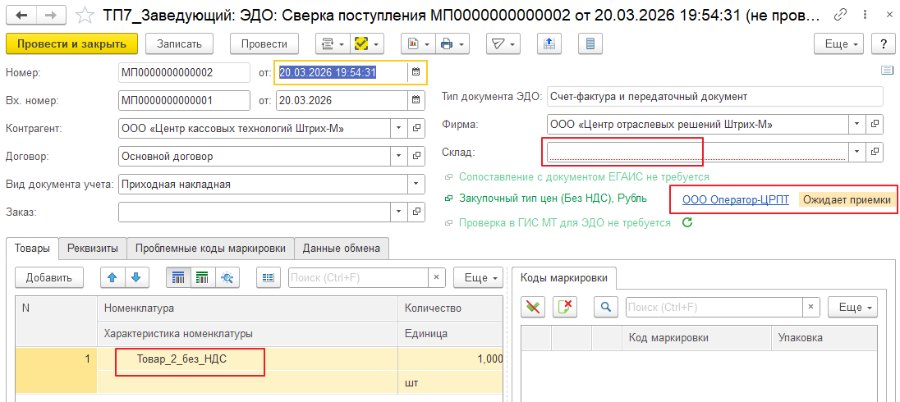Click the Записать button
Image resolution: width=900 pixels, height=402 pixels.
click(x=179, y=44)
